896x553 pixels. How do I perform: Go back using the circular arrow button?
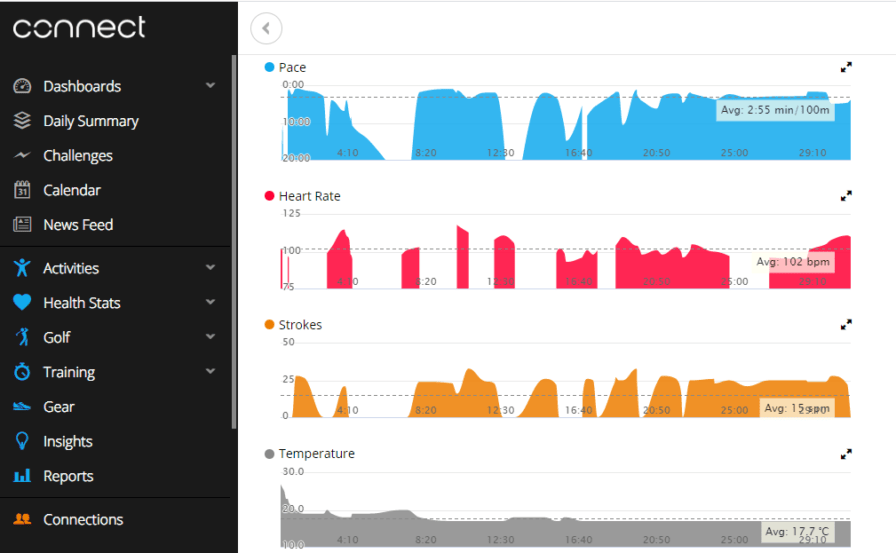(266, 28)
